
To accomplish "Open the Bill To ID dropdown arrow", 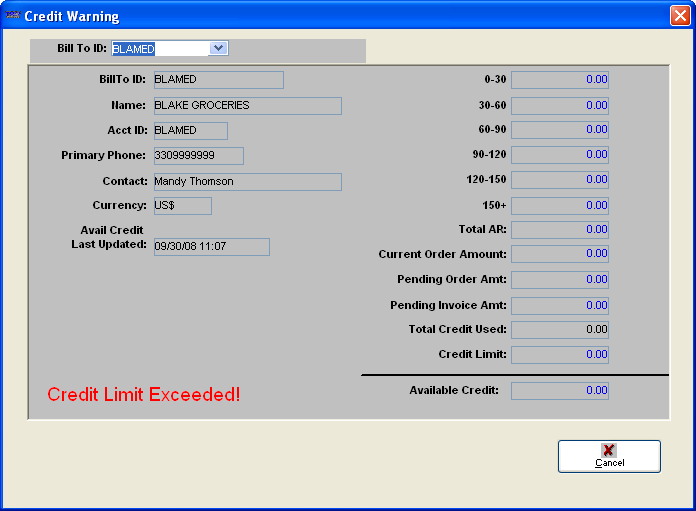I will [219, 48].
